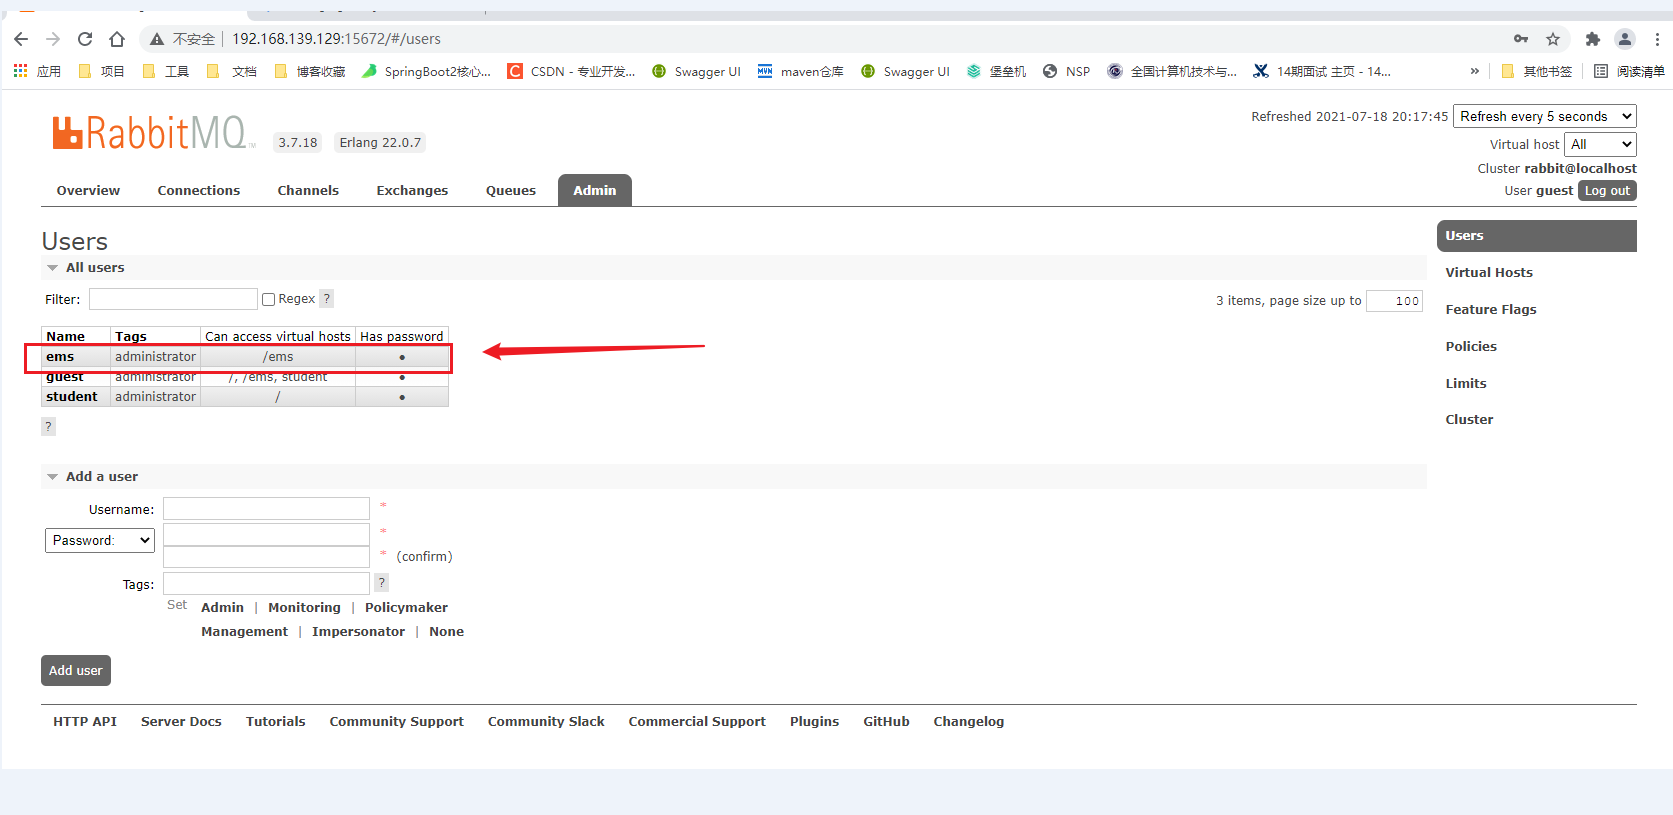Open Policies in the sidebar
1673x815 pixels.
click(x=1471, y=346)
